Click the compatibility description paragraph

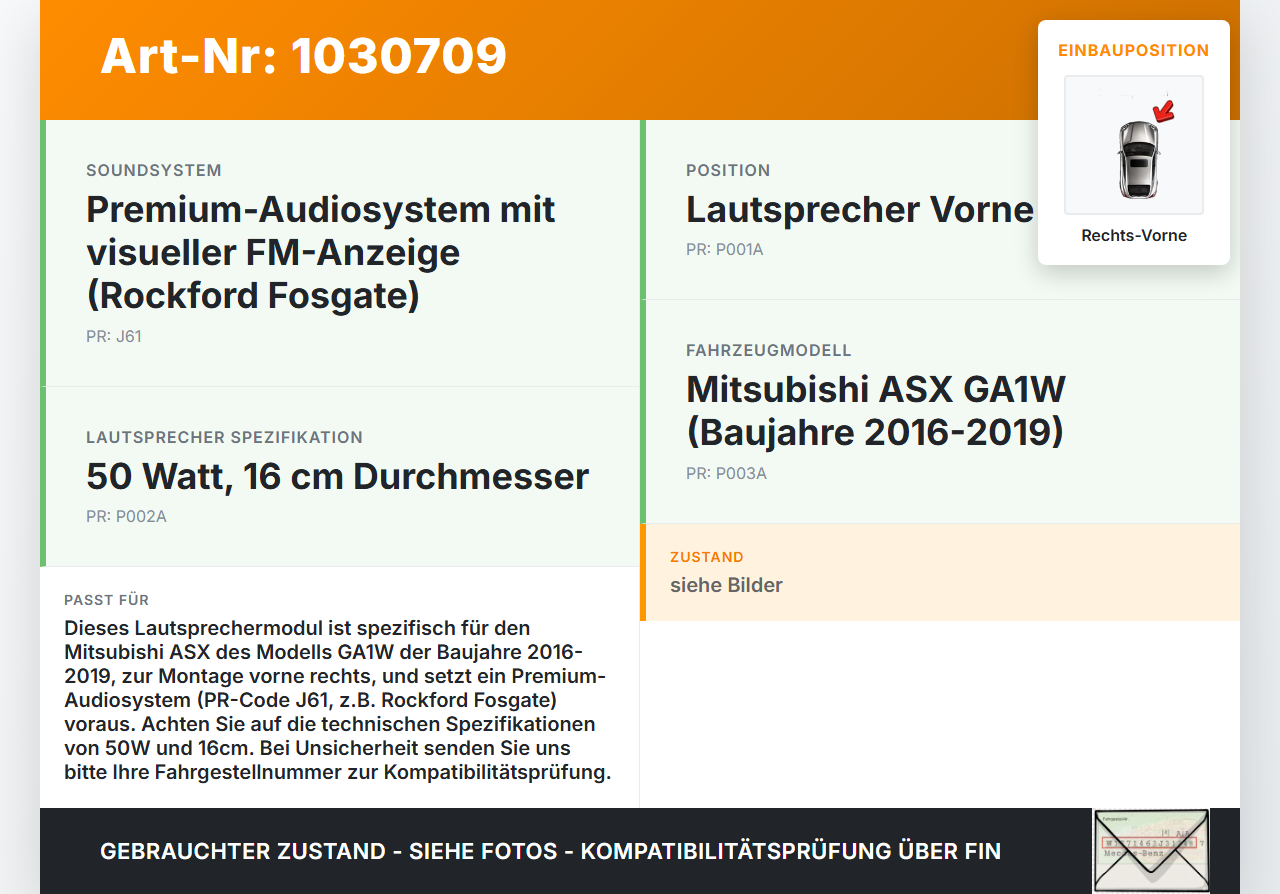pyautogui.click(x=338, y=700)
